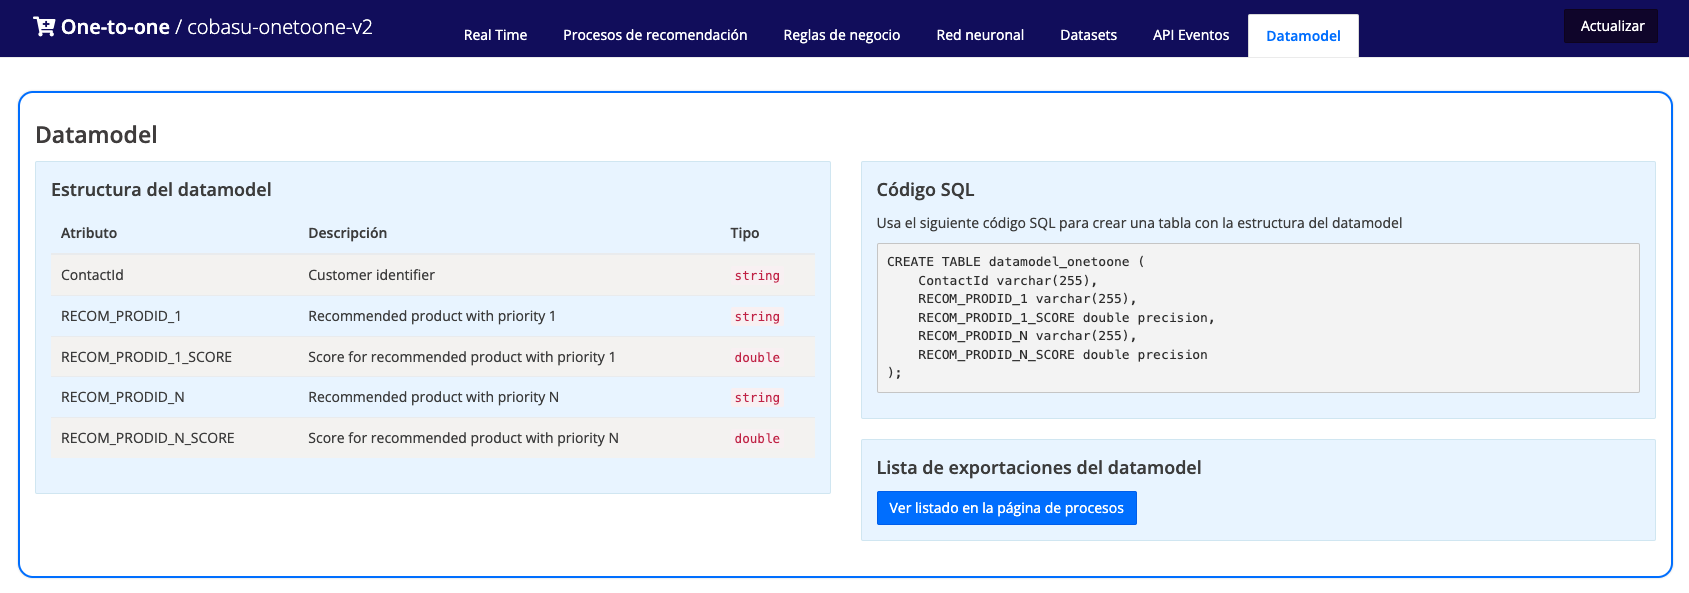Go to the Red neuronal tab
The width and height of the screenshot is (1689, 593).
tap(980, 35)
